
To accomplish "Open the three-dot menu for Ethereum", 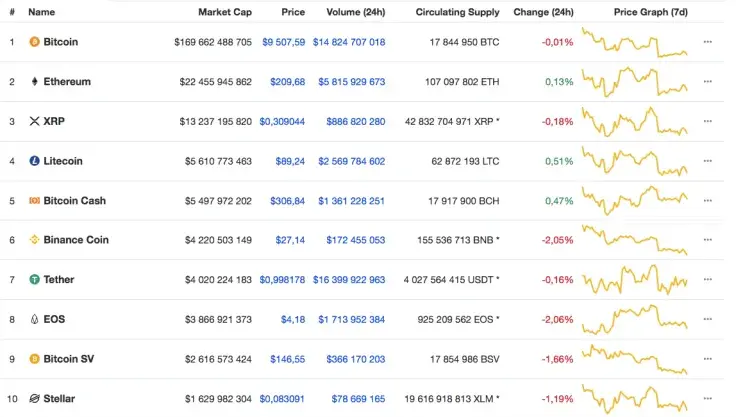I will [x=708, y=82].
